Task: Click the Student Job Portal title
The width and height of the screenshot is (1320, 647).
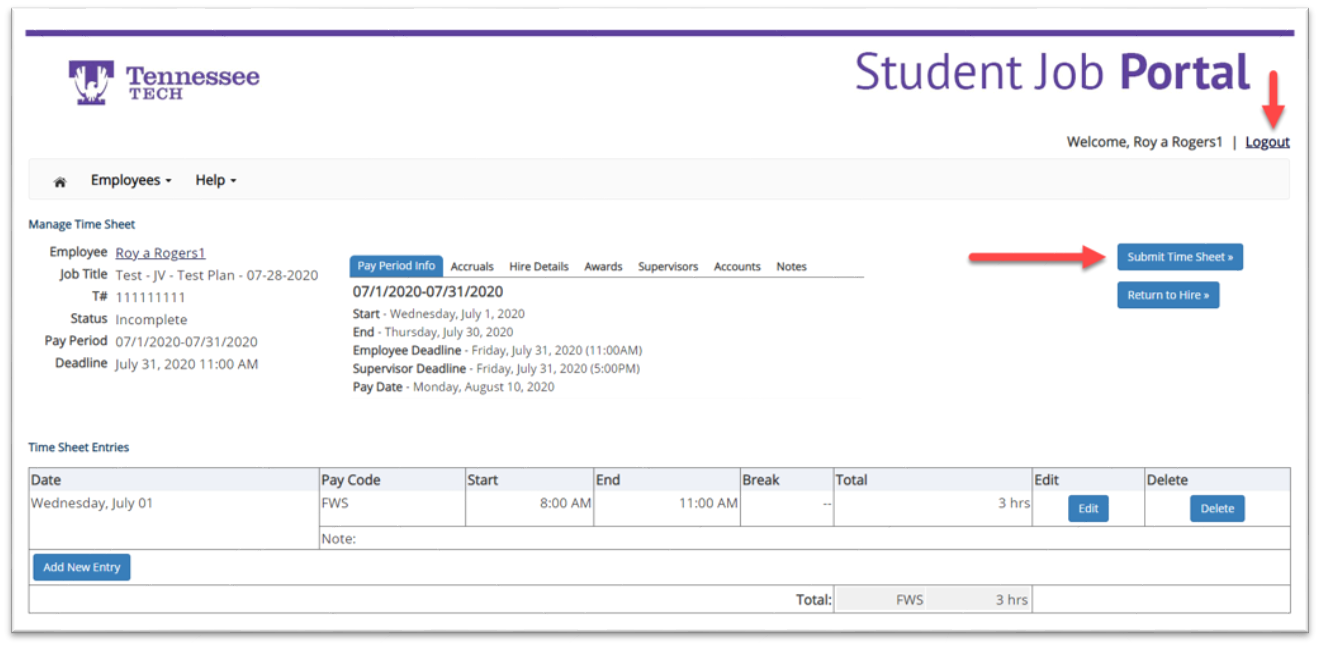Action: (x=1052, y=73)
